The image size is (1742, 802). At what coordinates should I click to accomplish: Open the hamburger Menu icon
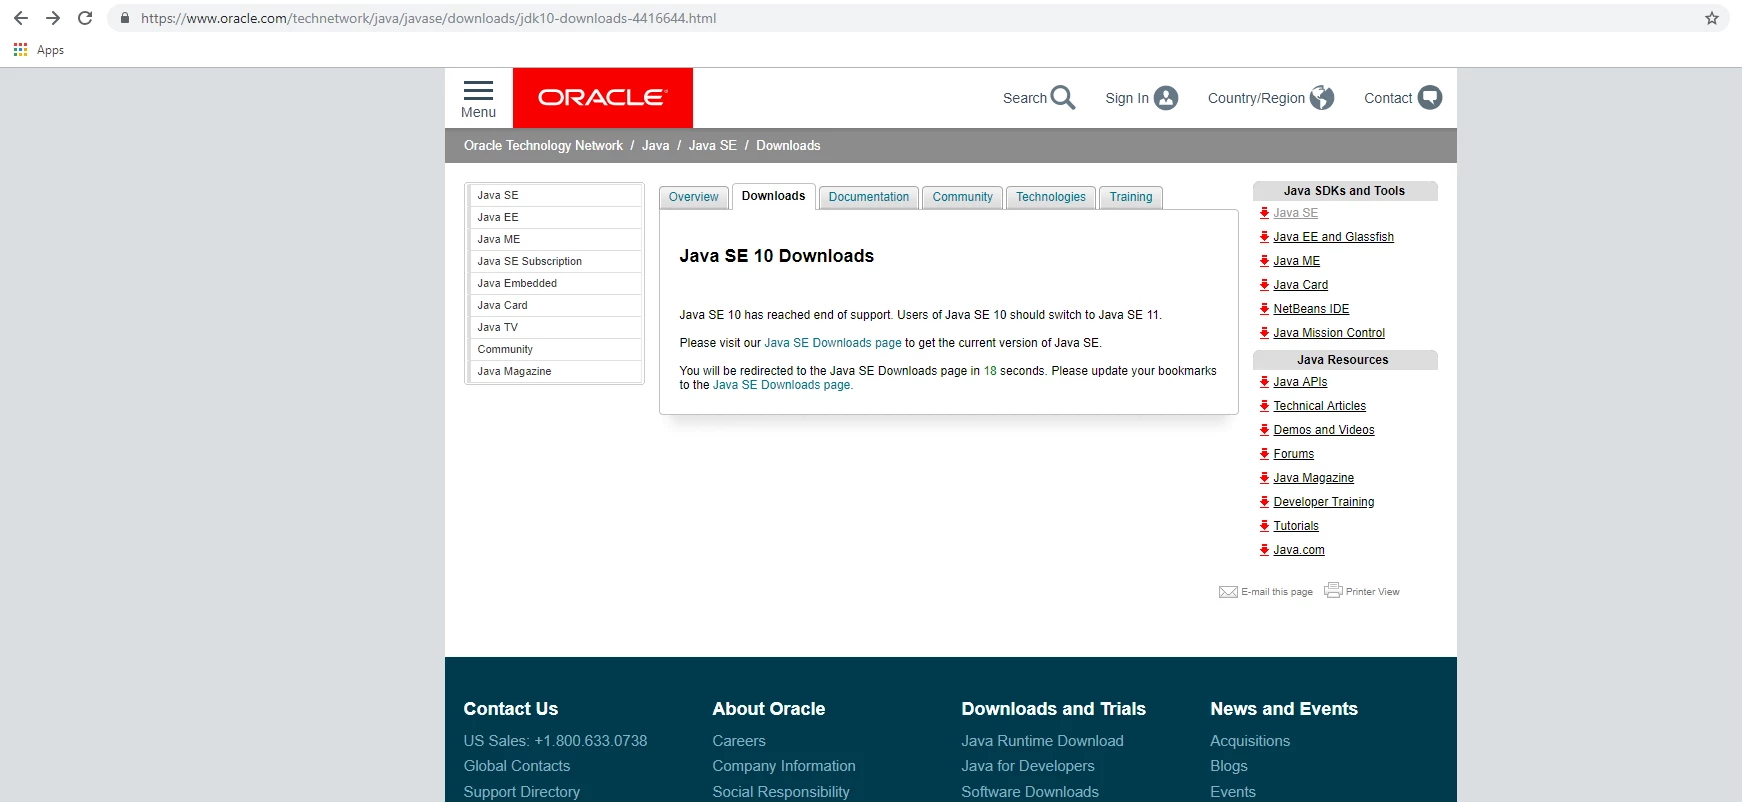(478, 90)
